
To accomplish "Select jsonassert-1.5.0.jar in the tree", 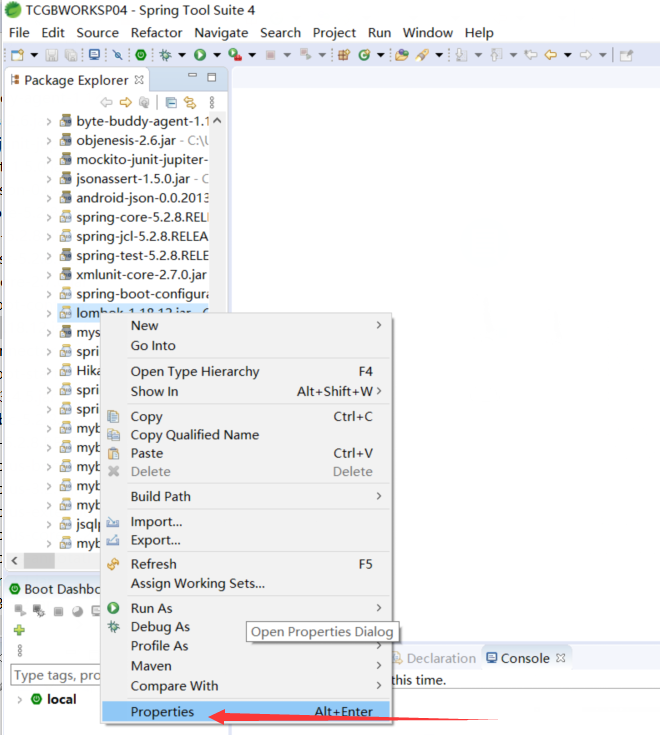I will pos(133,179).
